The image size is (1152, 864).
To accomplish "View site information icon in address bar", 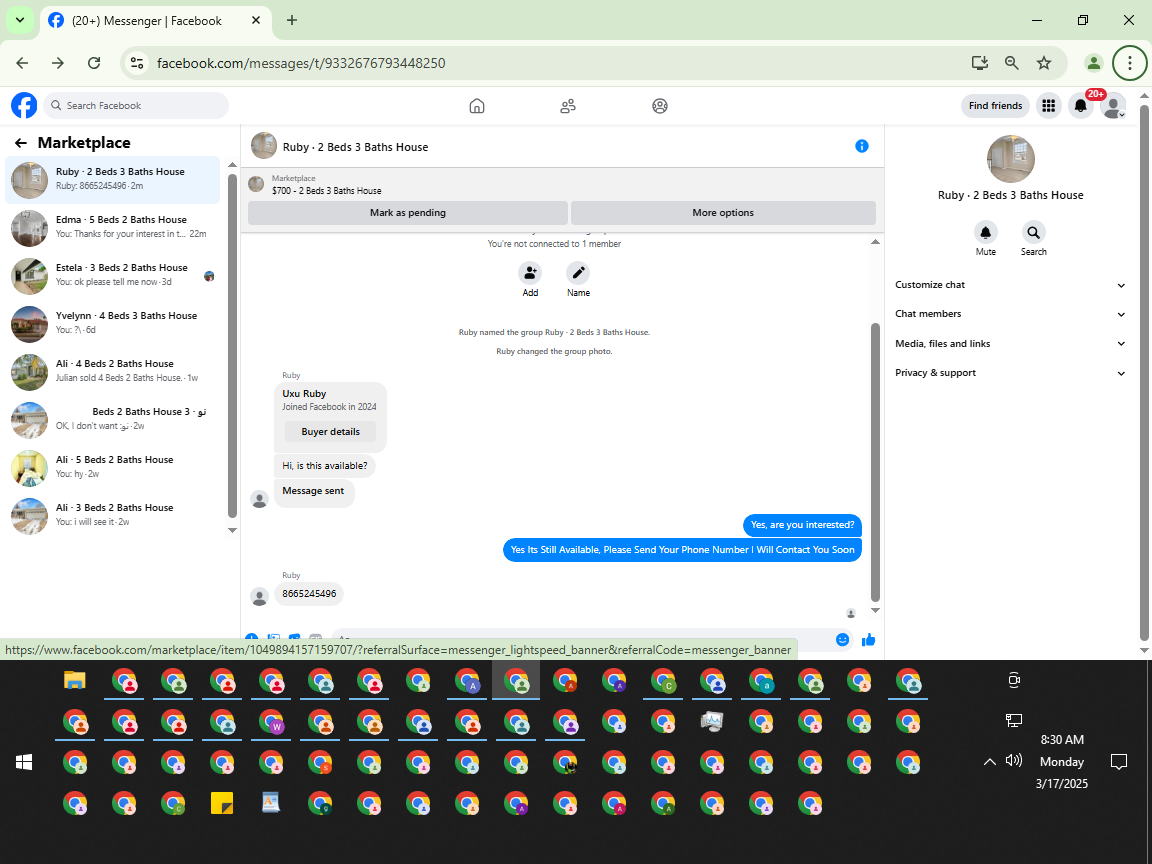I will (x=137, y=63).
